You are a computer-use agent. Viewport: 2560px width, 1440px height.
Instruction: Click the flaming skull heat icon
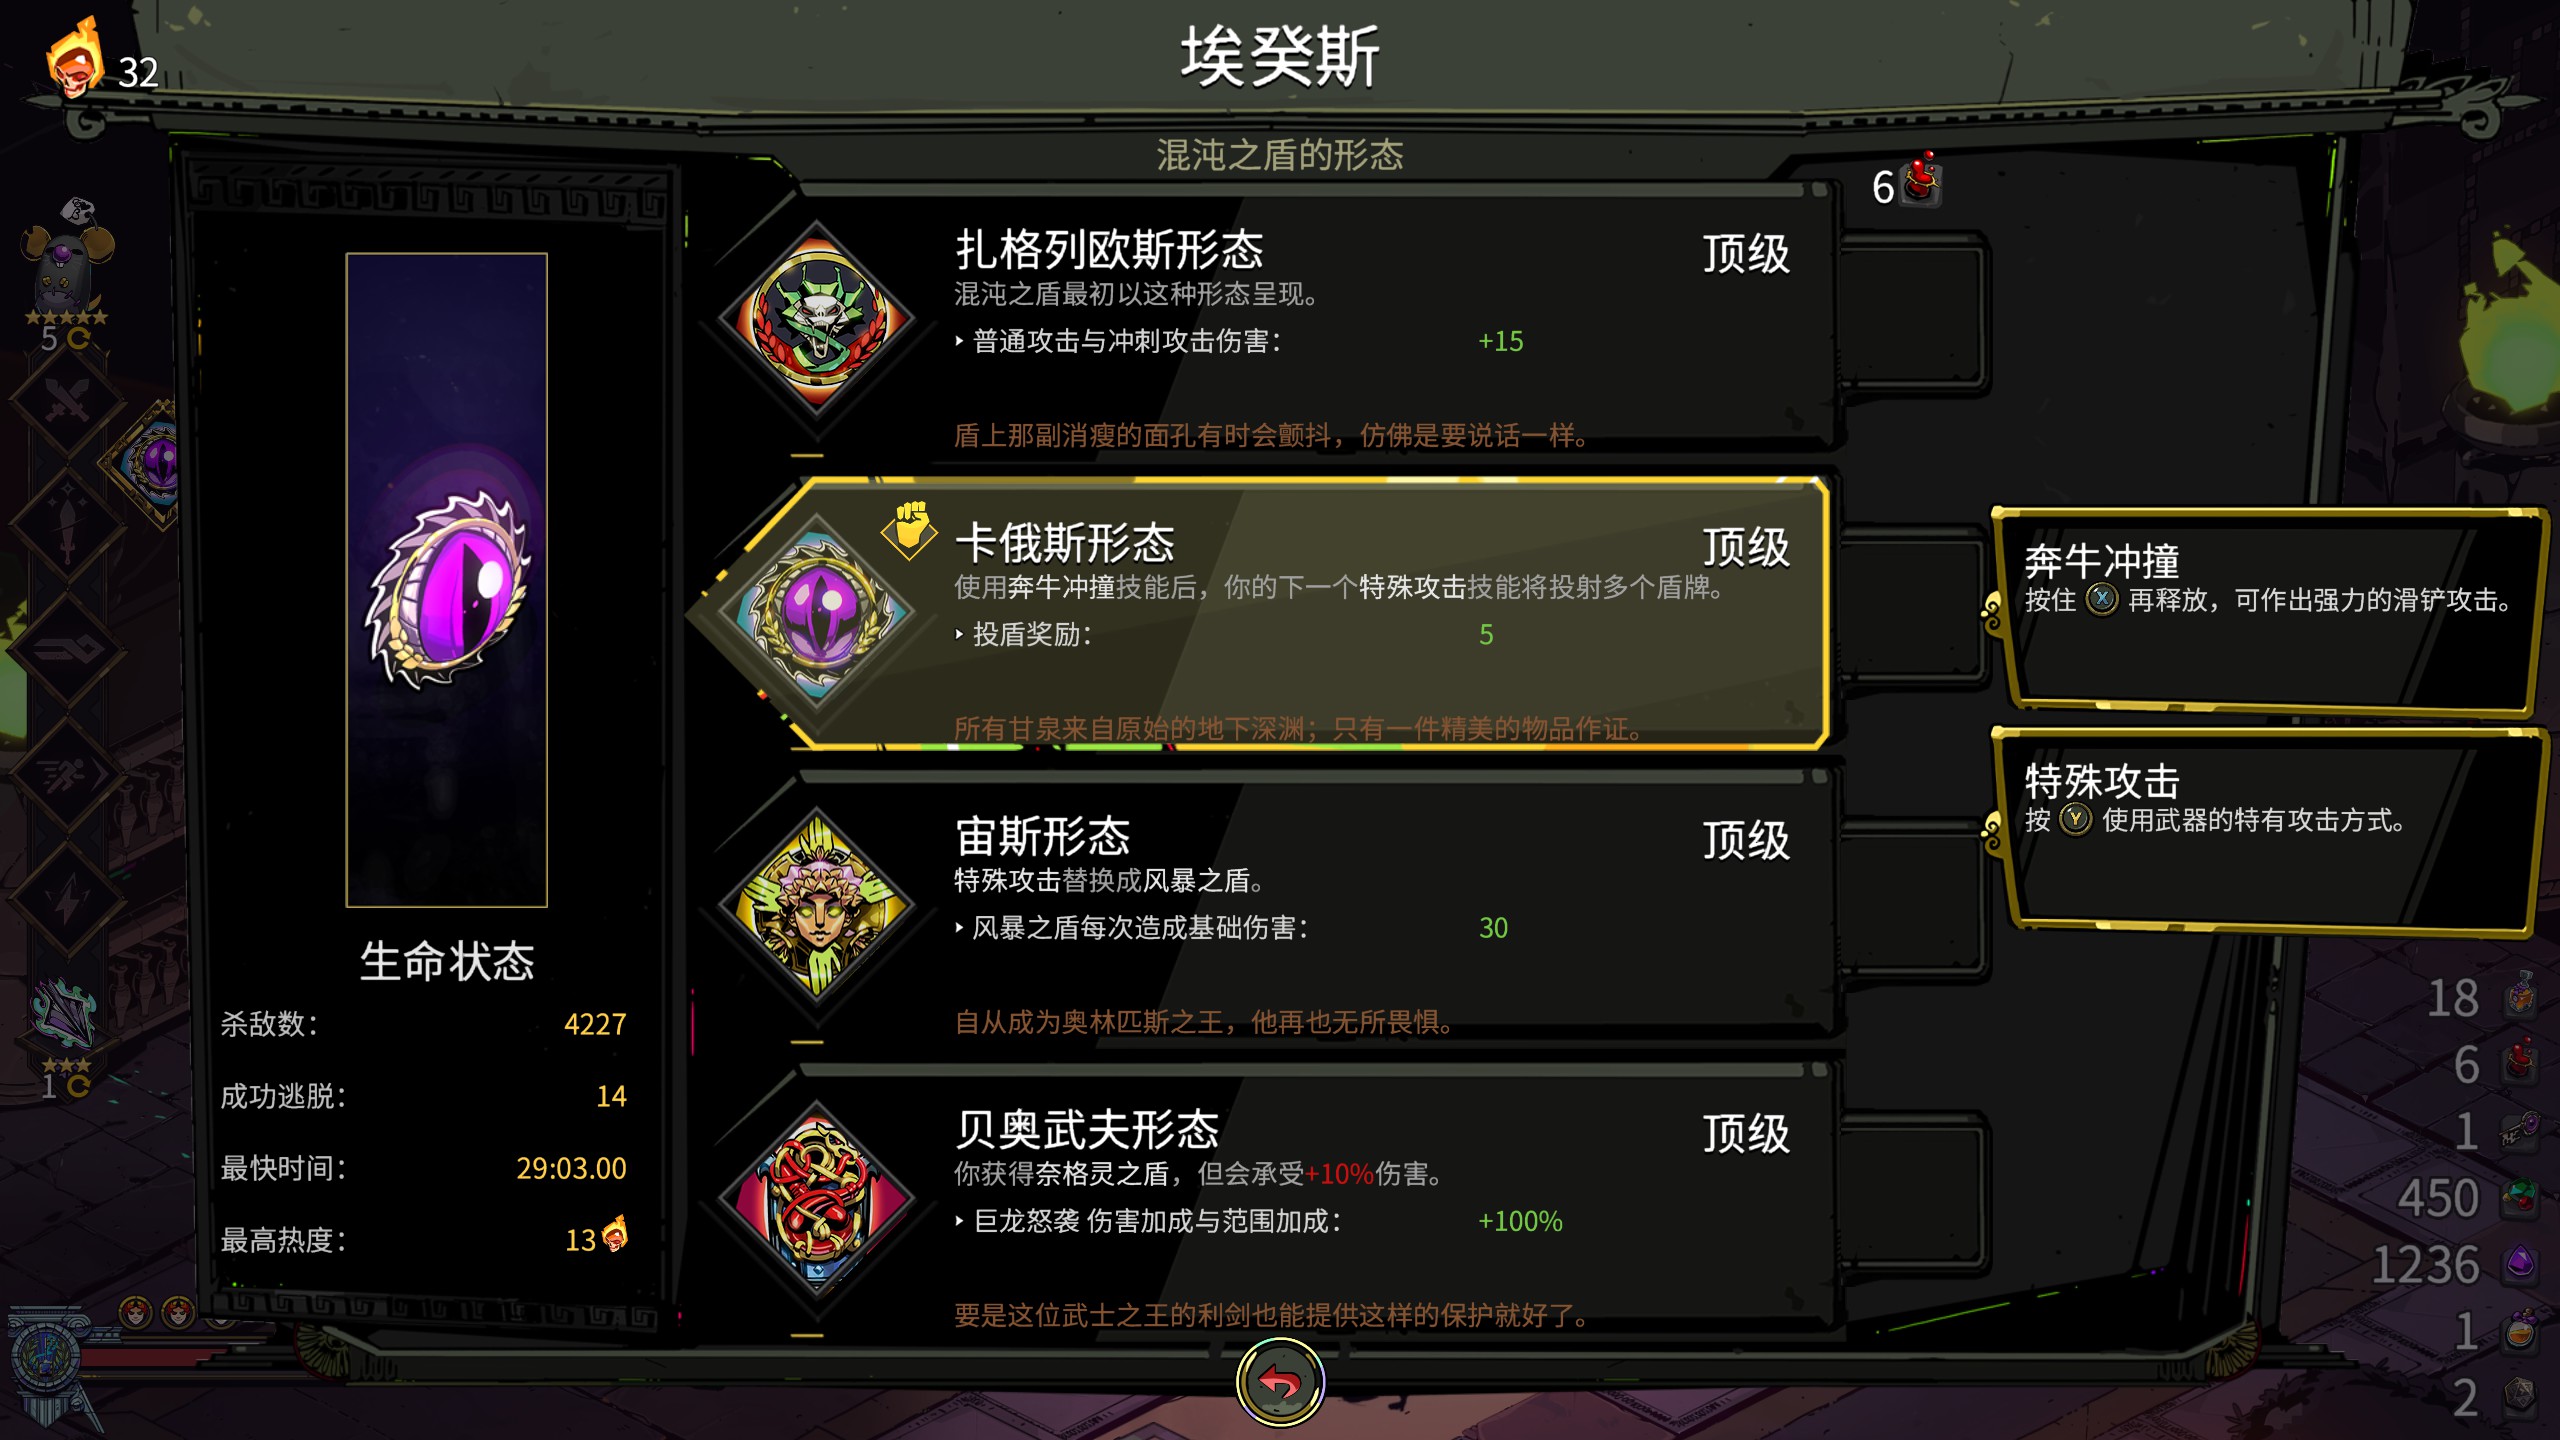[75, 58]
